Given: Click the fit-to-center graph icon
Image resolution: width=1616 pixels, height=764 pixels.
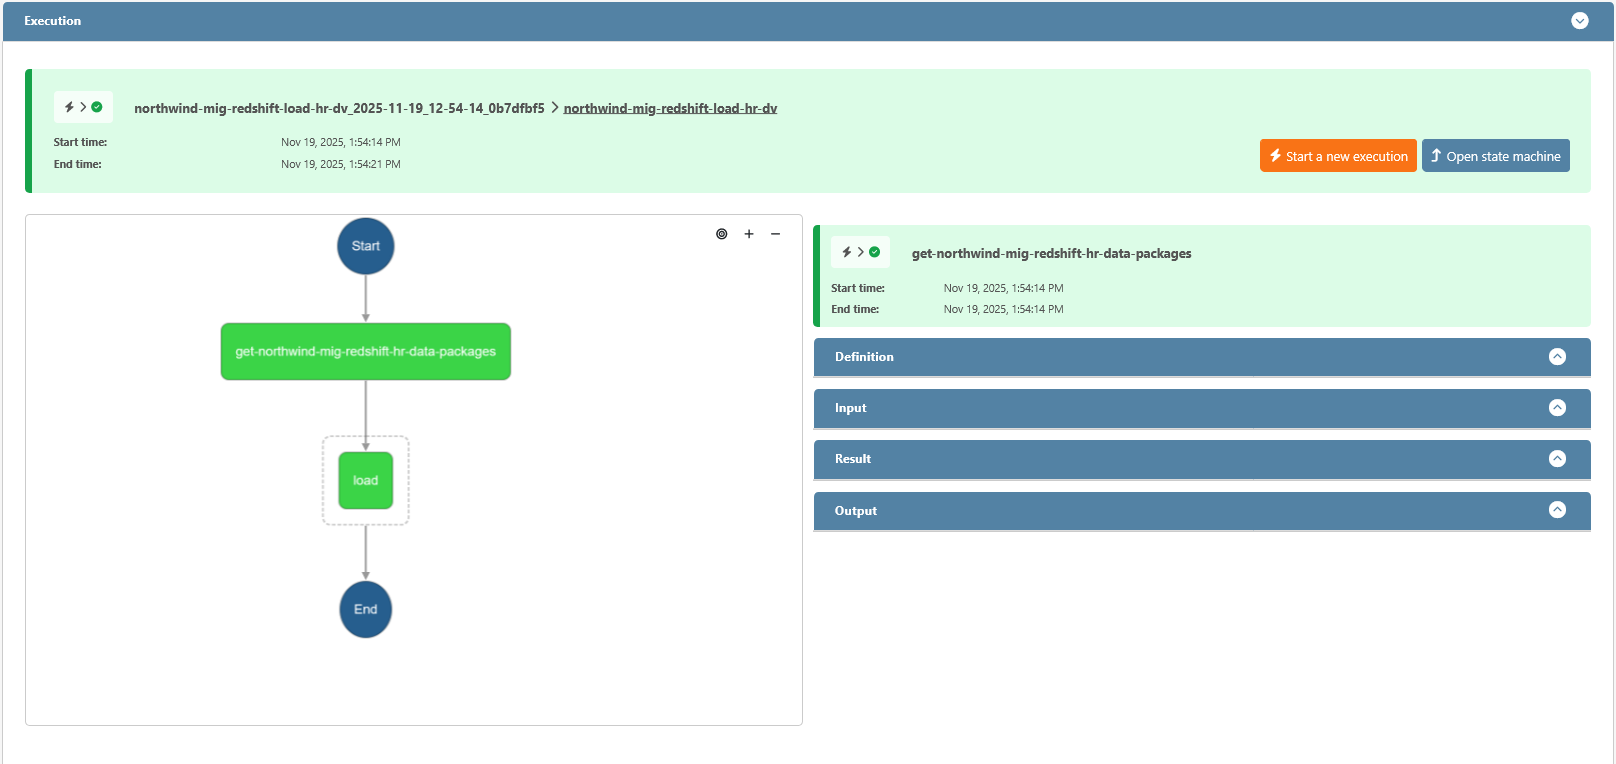Looking at the screenshot, I should [721, 234].
